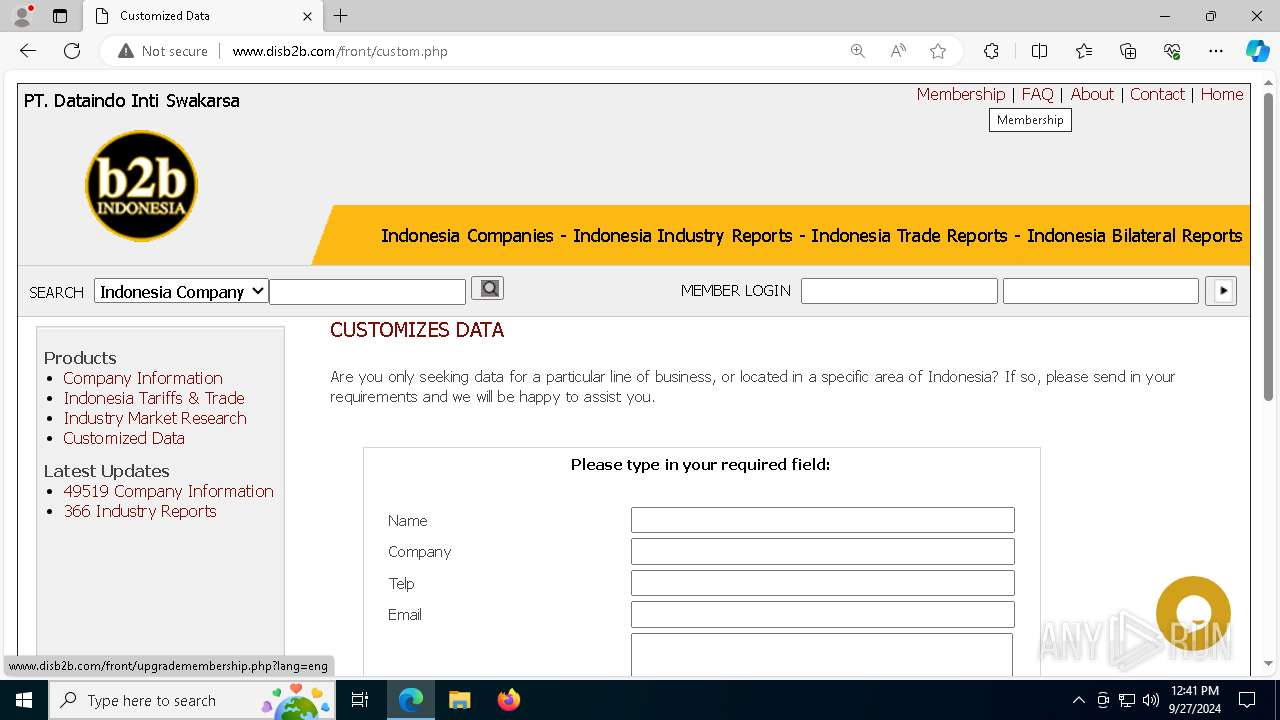
Task: Open the Membership link in top menu
Action: click(x=961, y=94)
